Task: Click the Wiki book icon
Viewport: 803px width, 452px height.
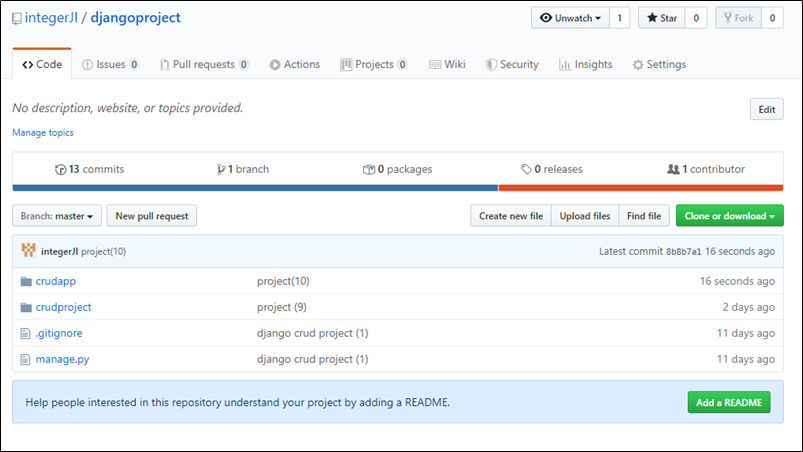Action: [x=435, y=64]
